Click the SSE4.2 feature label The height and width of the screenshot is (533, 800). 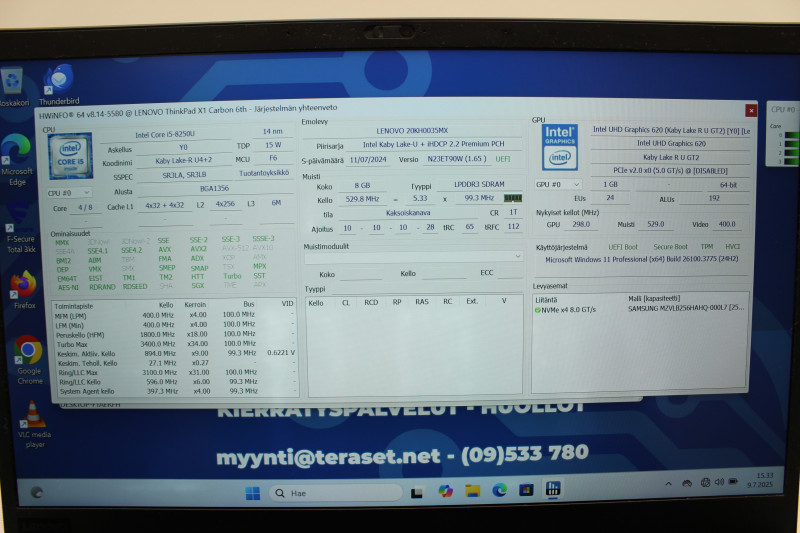132,250
